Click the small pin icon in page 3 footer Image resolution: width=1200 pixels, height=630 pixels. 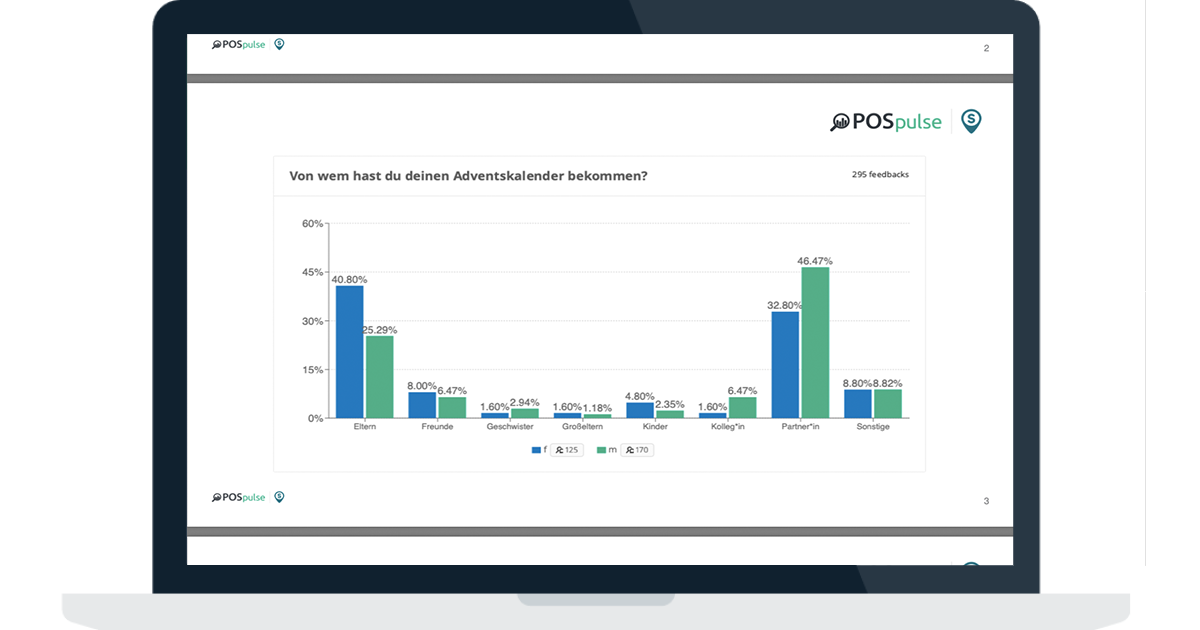(279, 497)
